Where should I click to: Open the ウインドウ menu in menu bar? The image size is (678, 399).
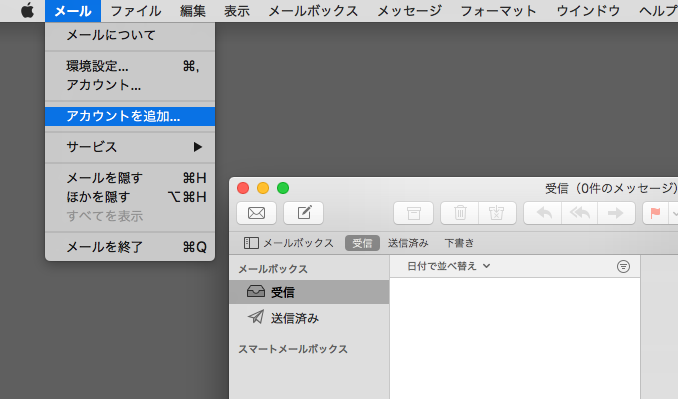[x=588, y=11]
